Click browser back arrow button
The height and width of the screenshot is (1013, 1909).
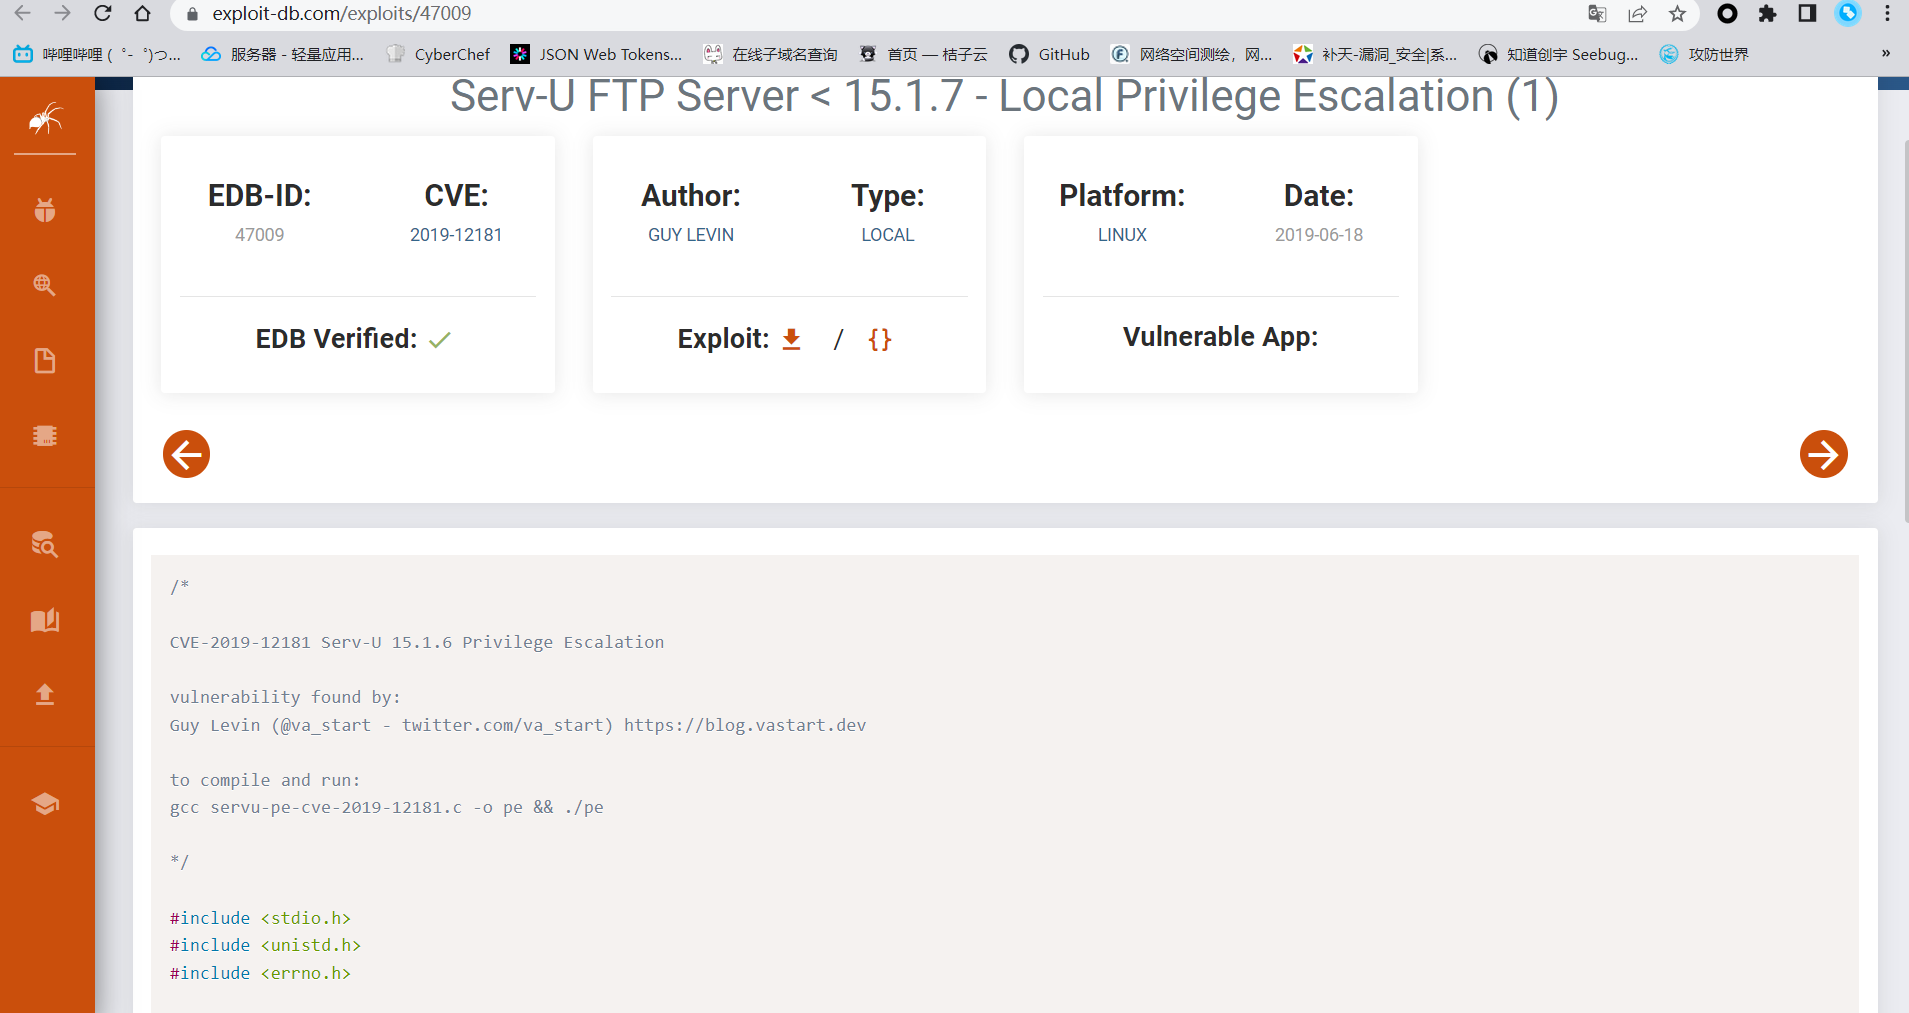pos(22,14)
